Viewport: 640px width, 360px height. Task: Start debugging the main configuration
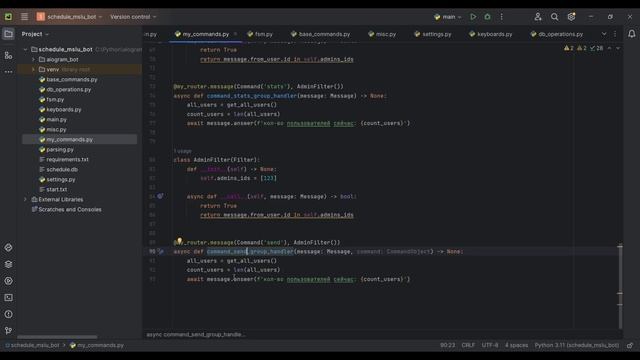pyautogui.click(x=487, y=17)
